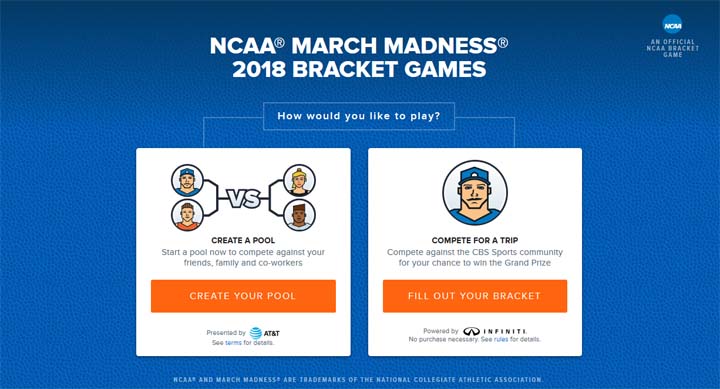The image size is (720, 389).
Task: Click the 'How would you like to play?' box
Action: click(359, 116)
